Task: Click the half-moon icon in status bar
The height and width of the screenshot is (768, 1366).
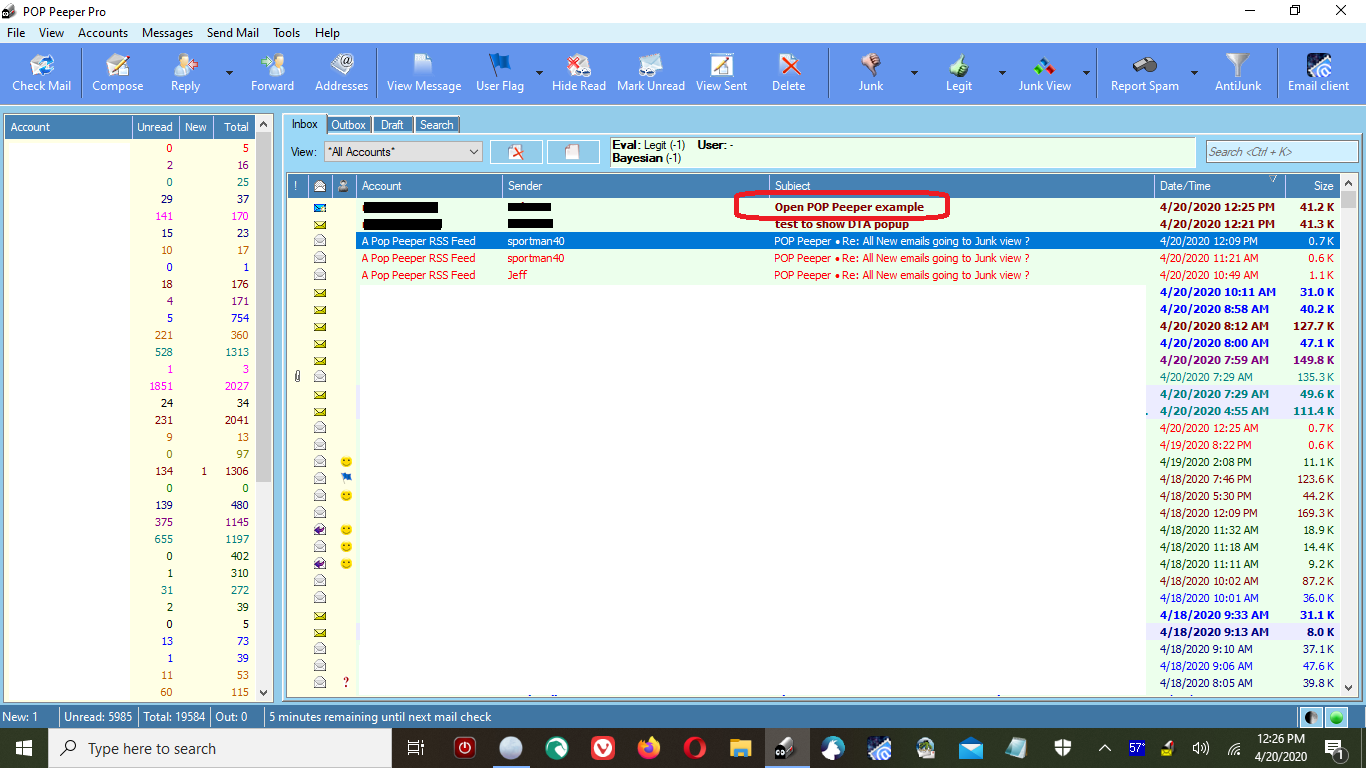Action: click(1311, 717)
